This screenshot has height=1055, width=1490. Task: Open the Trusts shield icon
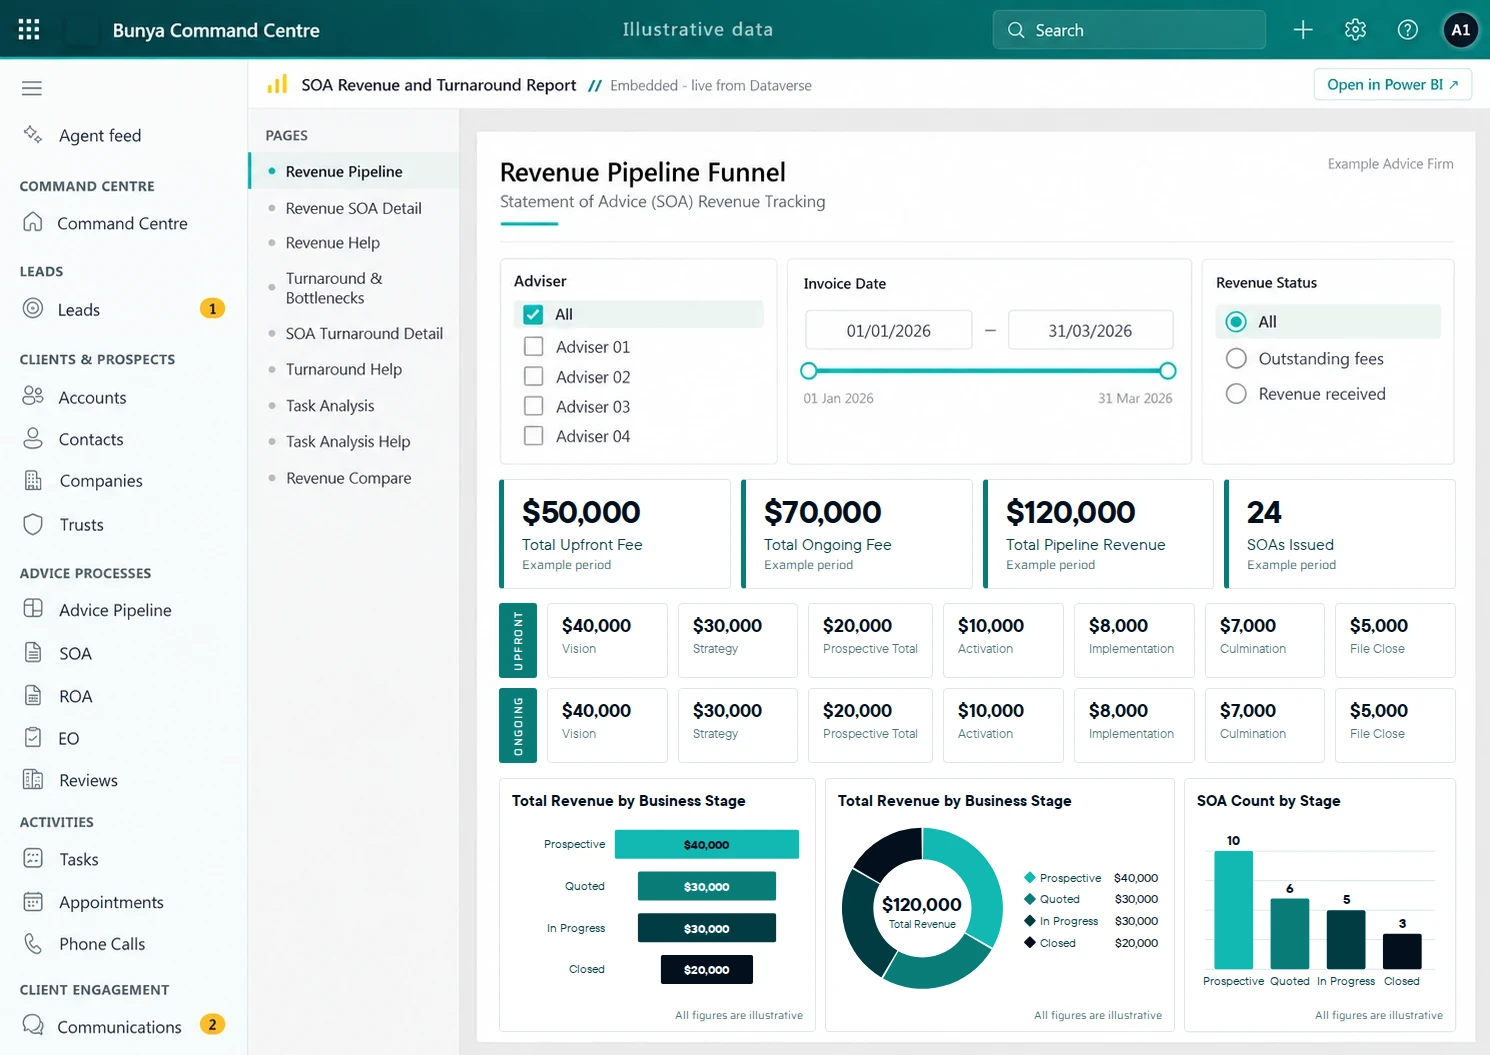[x=33, y=524]
